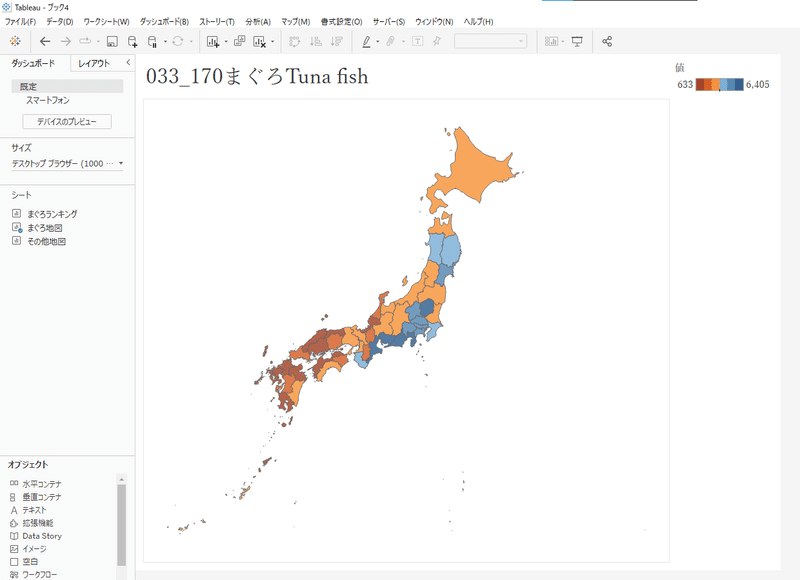
Task: Click the 値 color legend gradient bar
Action: 719,85
